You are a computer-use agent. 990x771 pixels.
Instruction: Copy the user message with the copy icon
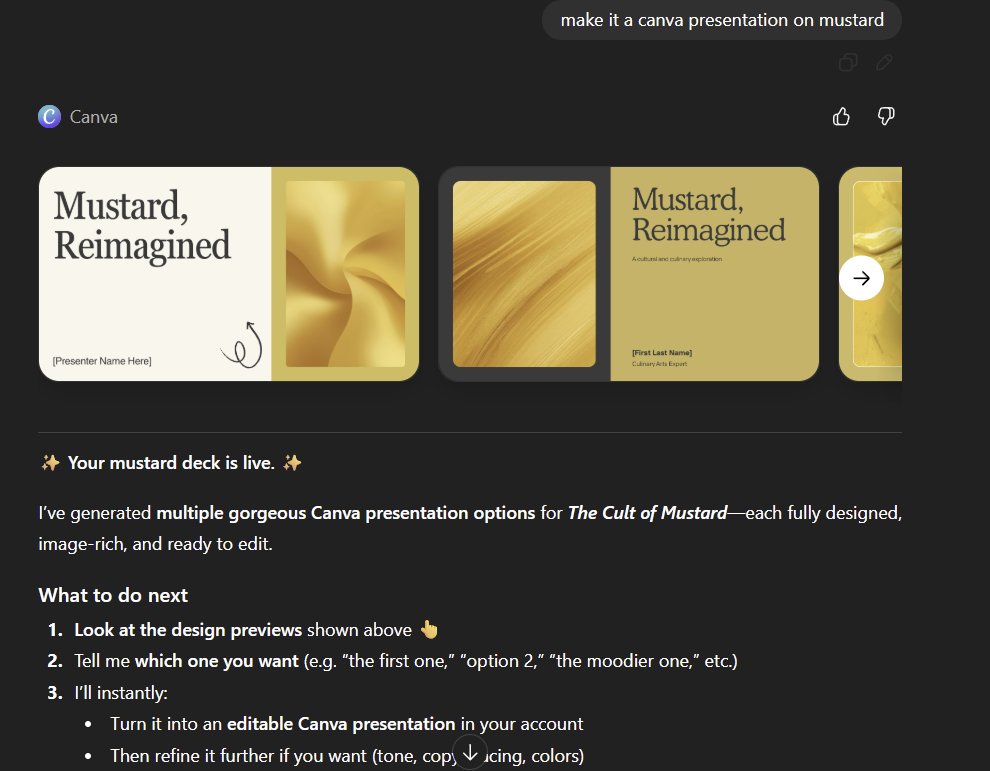pos(848,63)
